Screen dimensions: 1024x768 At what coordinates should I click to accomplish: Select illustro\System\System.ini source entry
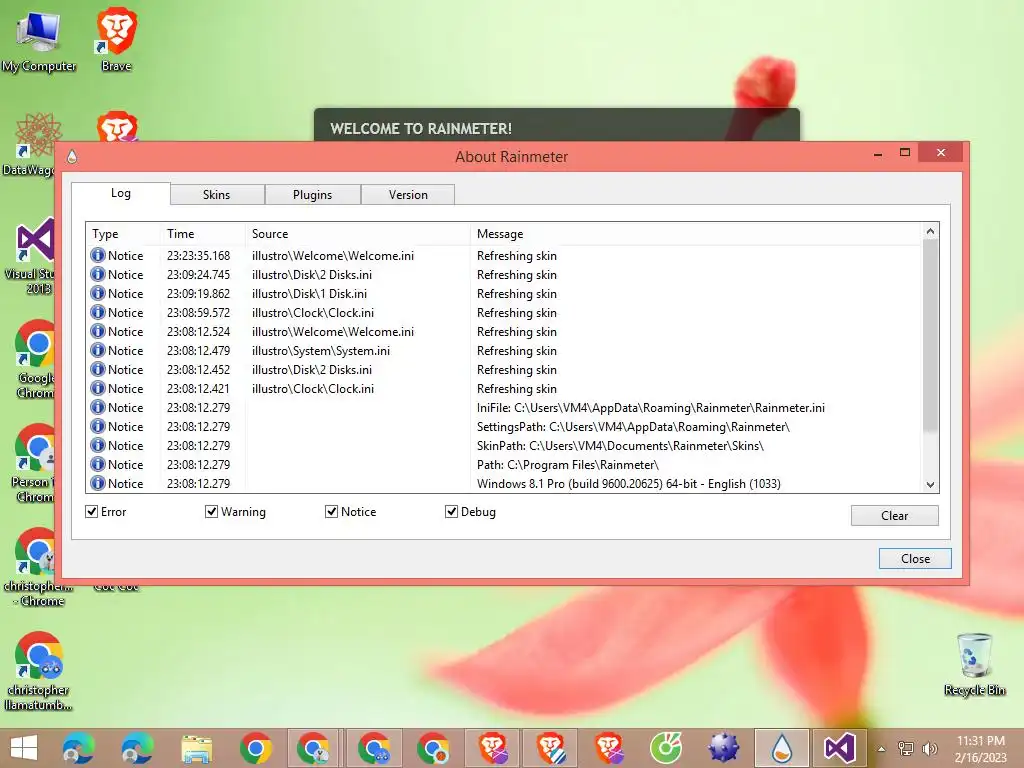point(321,351)
